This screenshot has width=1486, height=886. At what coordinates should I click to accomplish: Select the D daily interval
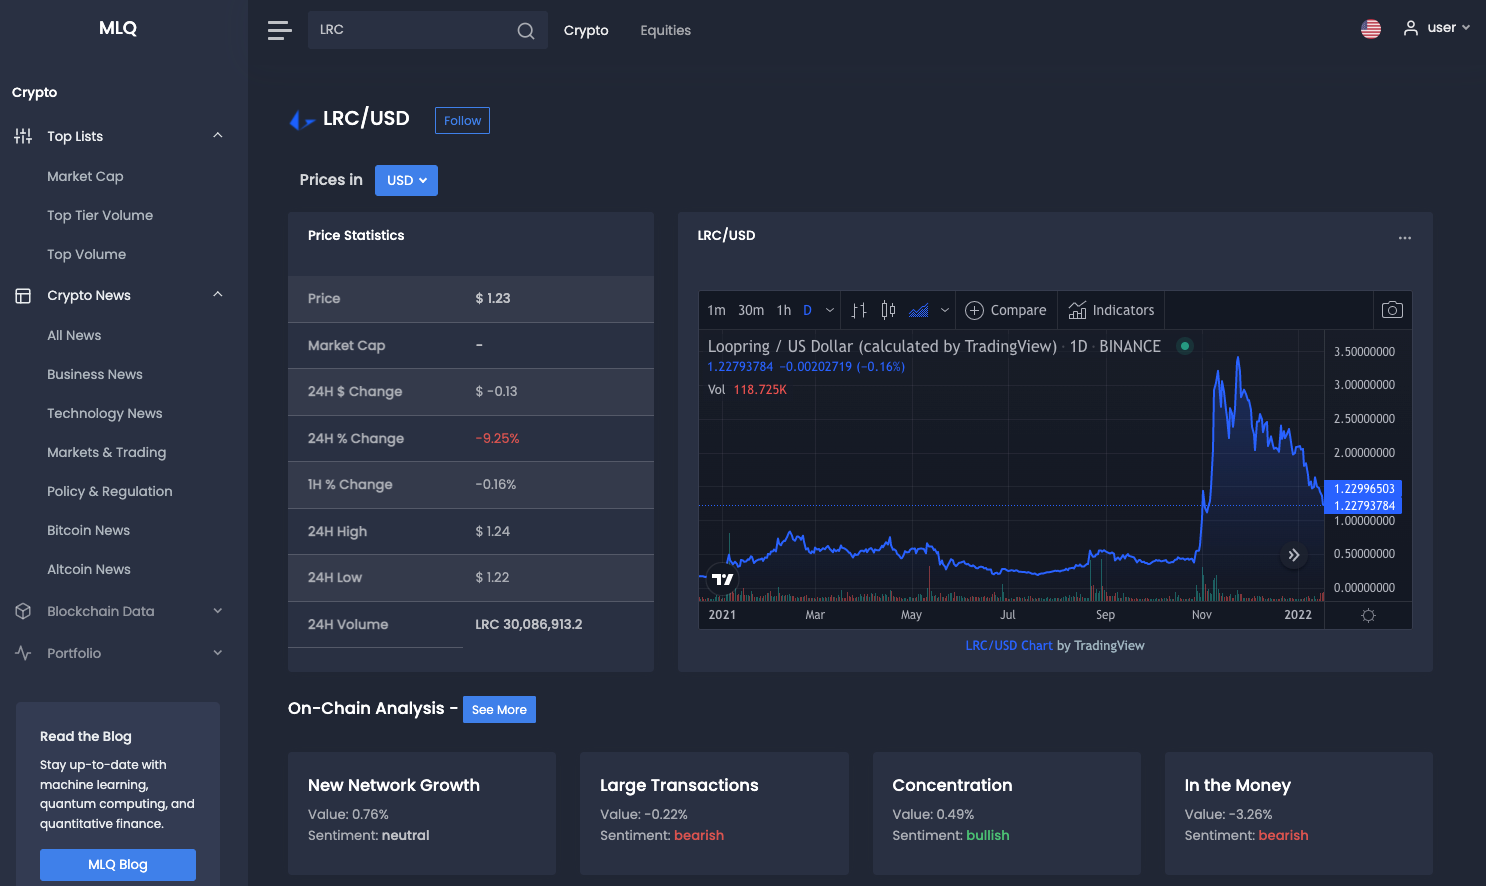point(807,310)
